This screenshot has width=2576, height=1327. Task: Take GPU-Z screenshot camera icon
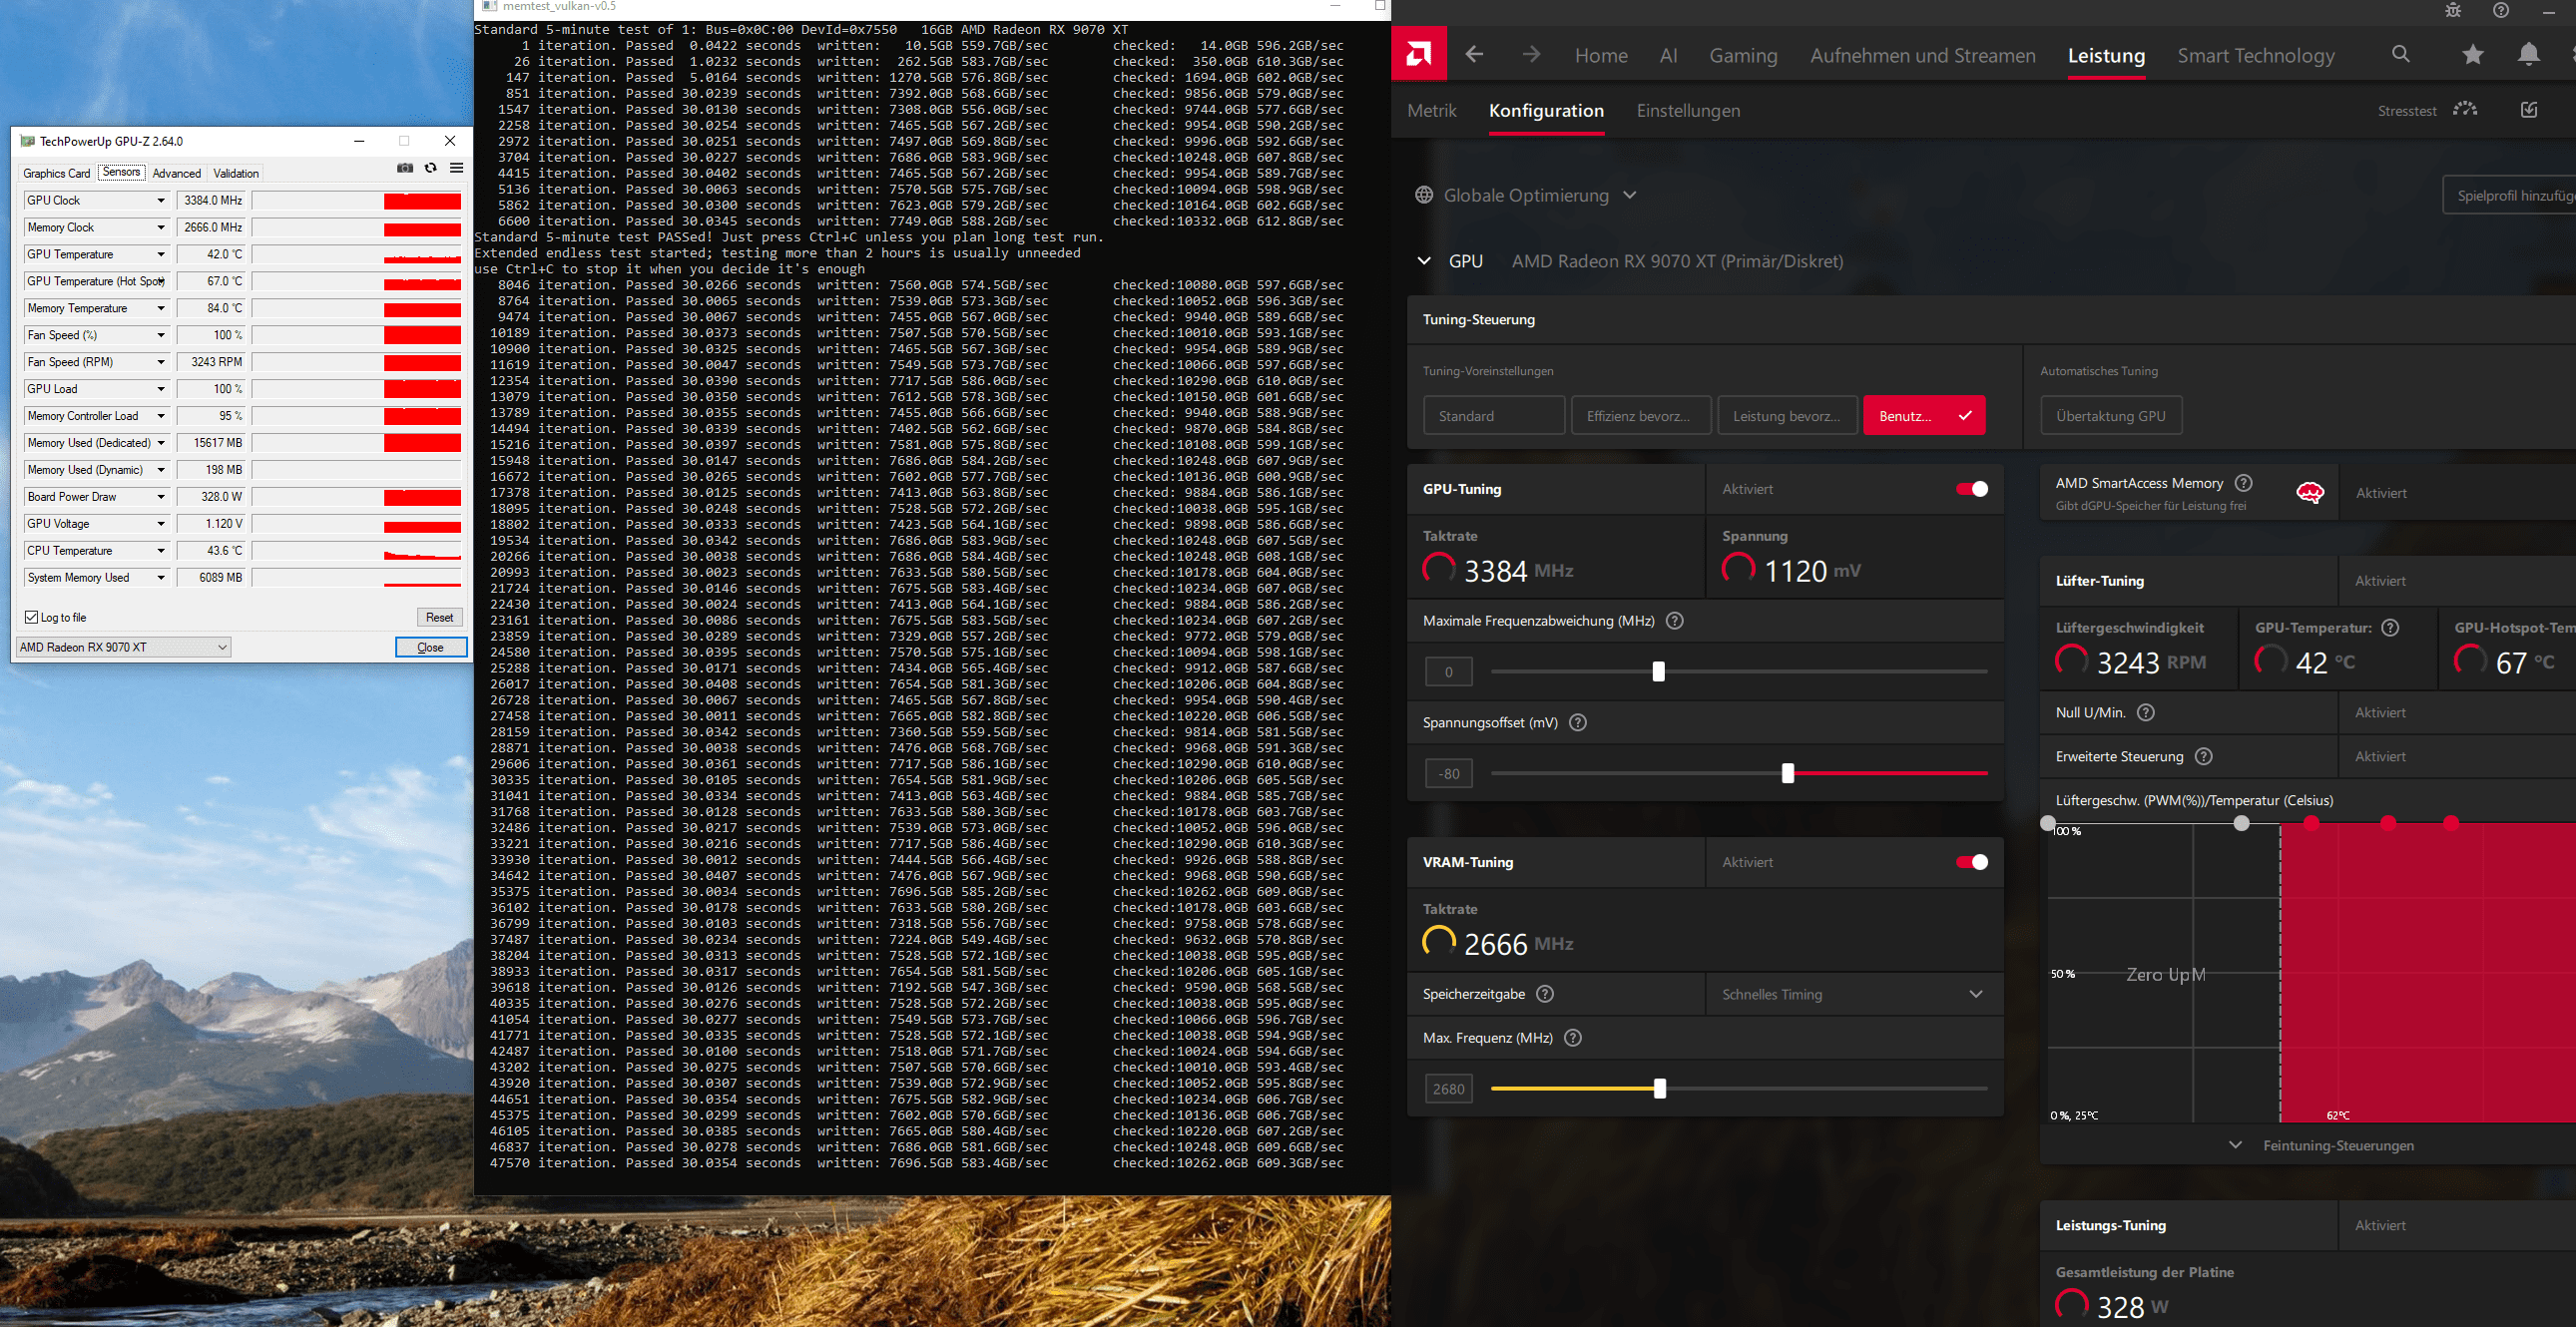point(405,168)
